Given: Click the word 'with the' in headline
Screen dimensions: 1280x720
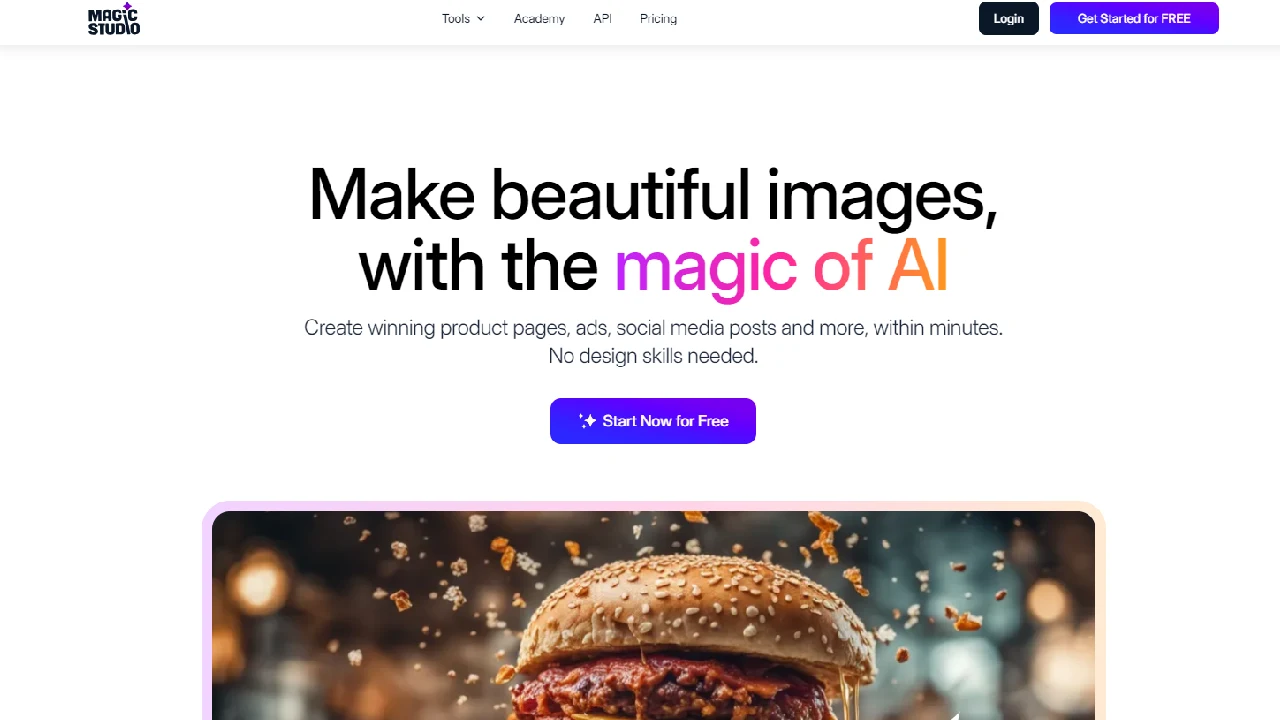Looking at the screenshot, I should pos(478,266).
